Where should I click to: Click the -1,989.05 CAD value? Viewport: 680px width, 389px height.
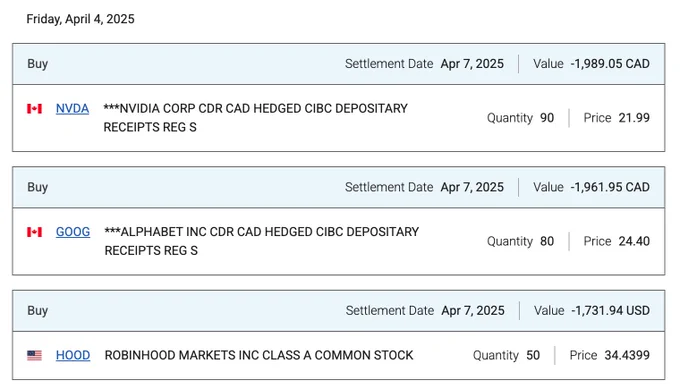[x=610, y=64]
